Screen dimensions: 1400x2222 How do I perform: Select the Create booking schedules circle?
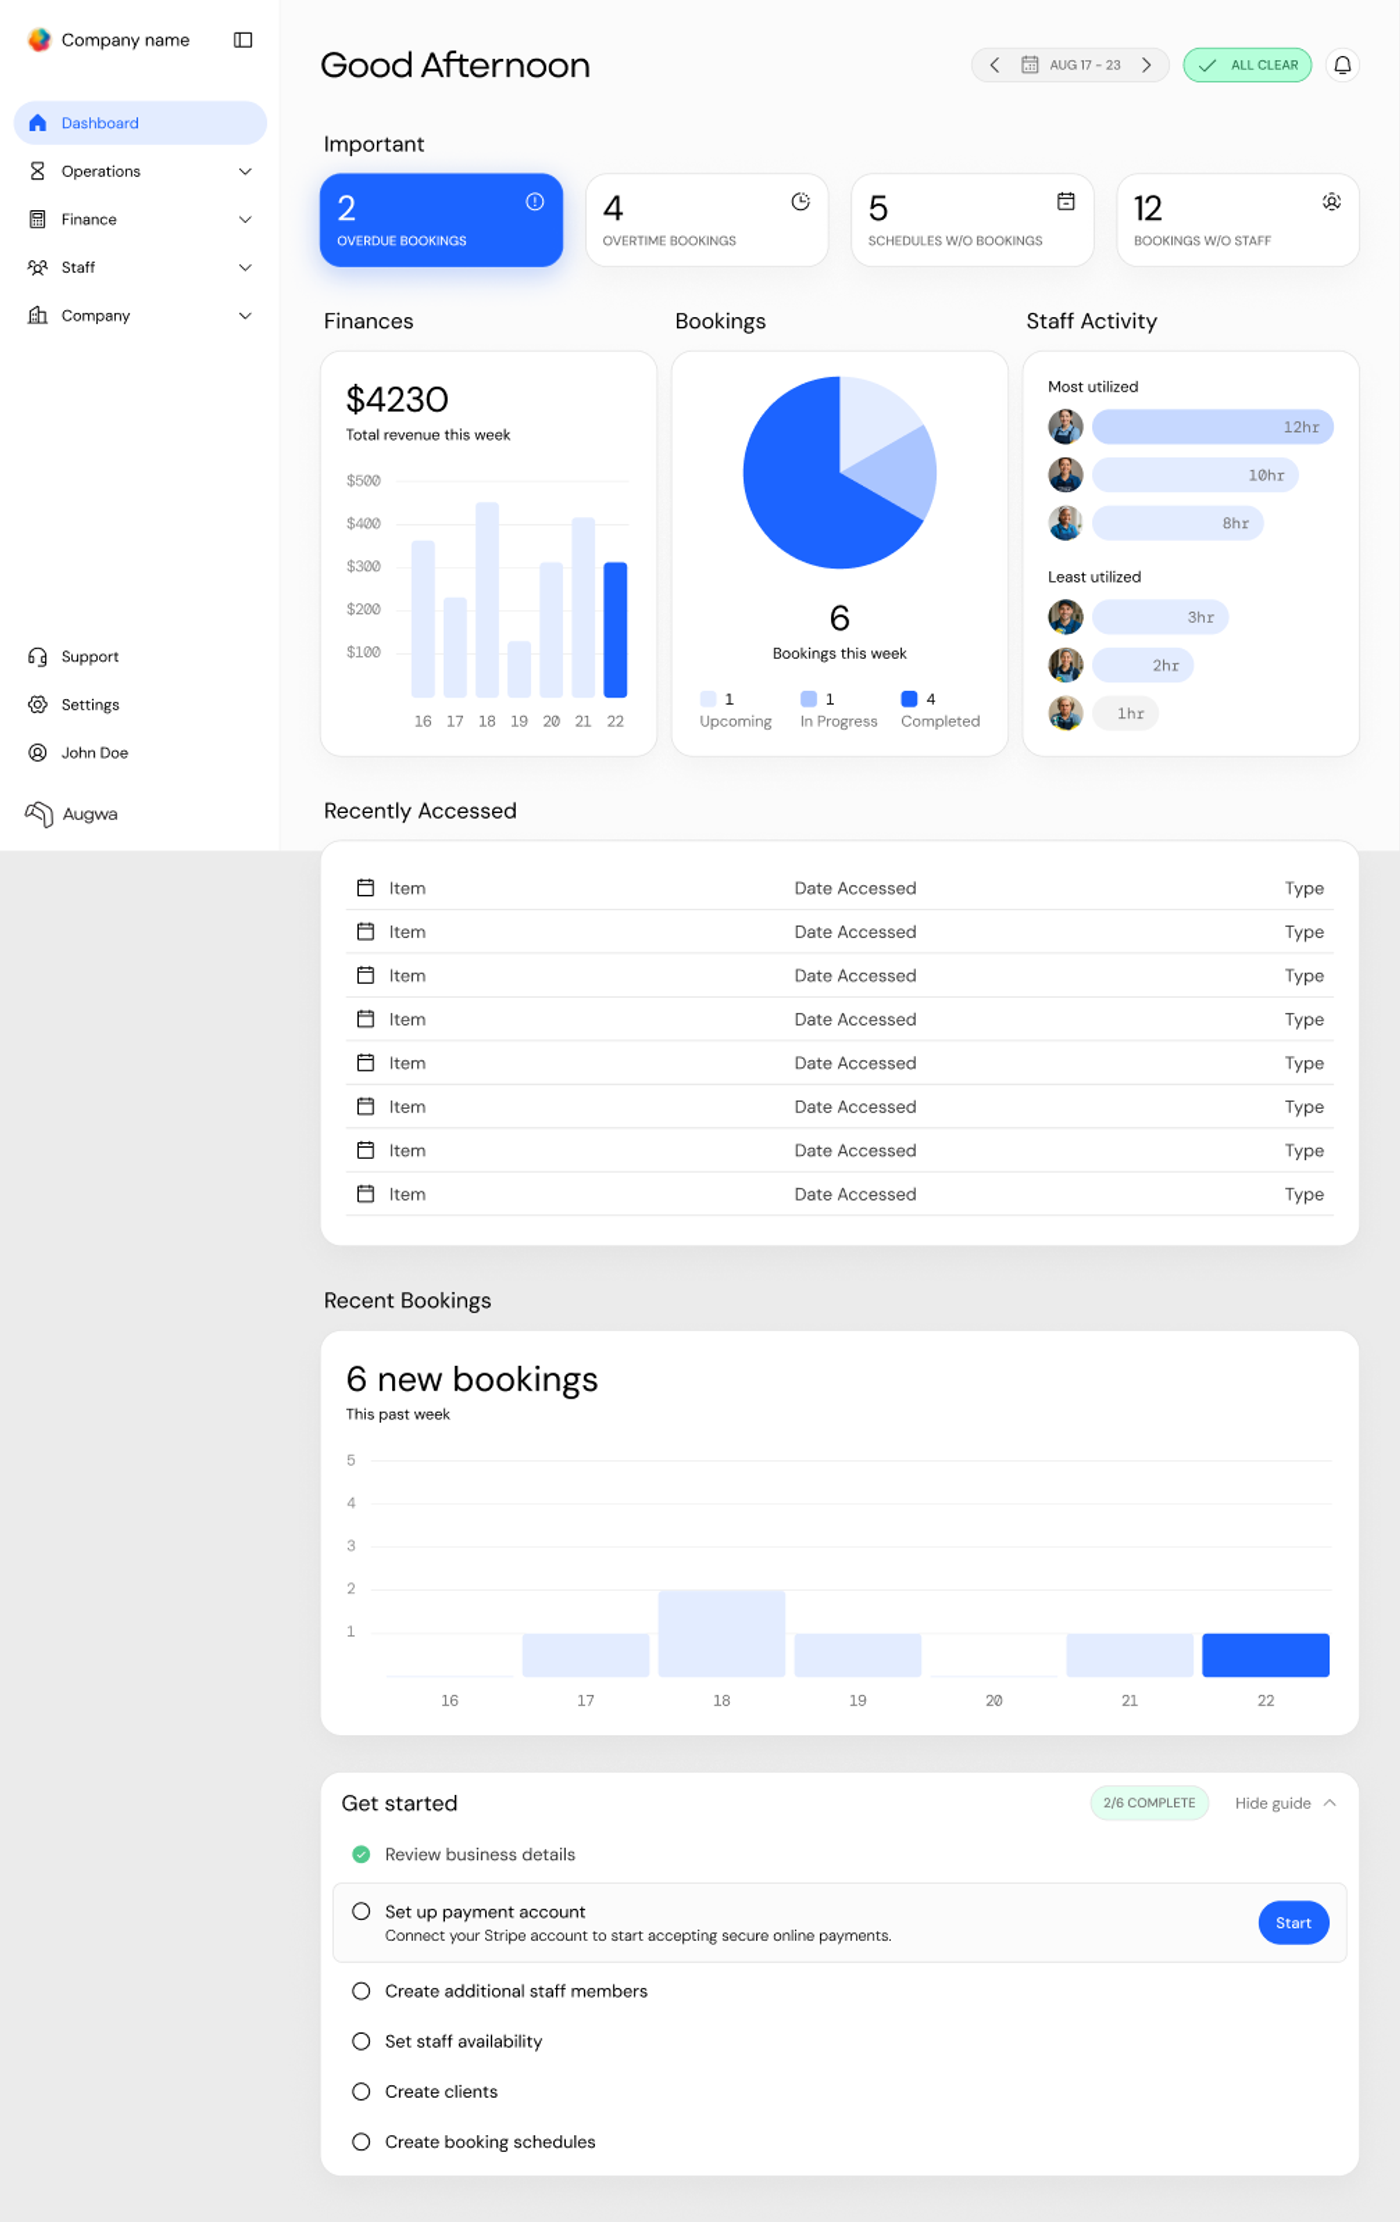pos(361,2141)
